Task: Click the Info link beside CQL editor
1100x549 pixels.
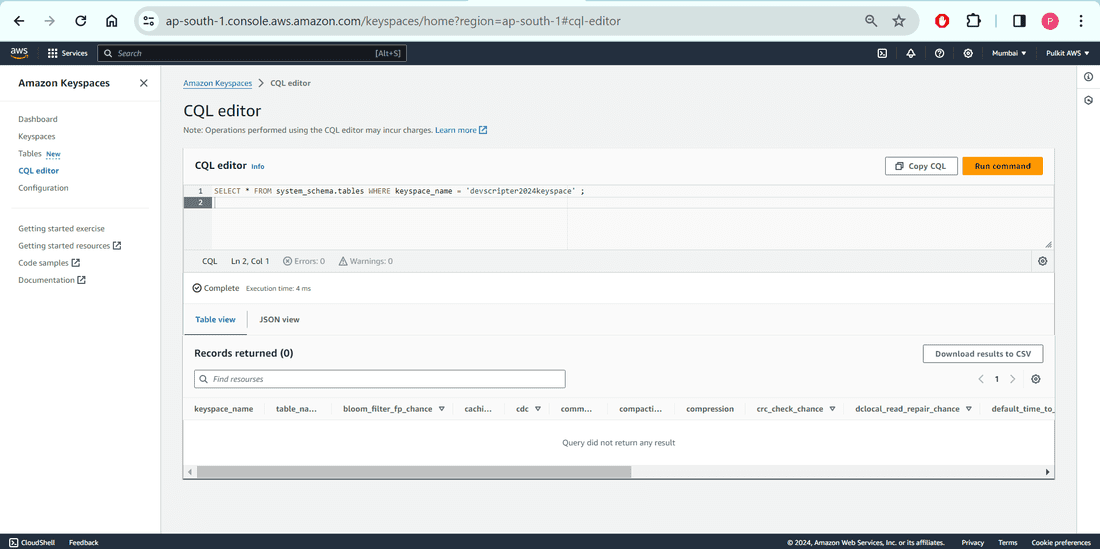Action: (x=258, y=167)
